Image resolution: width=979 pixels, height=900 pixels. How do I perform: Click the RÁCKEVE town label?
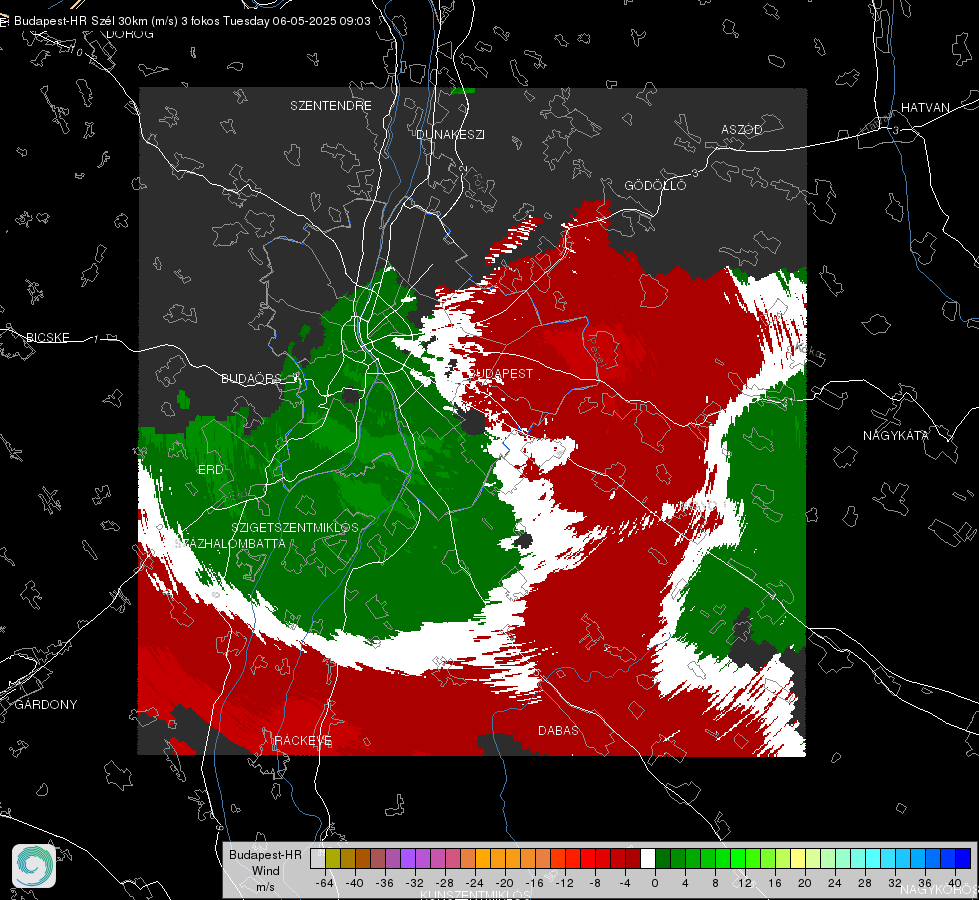pos(303,741)
